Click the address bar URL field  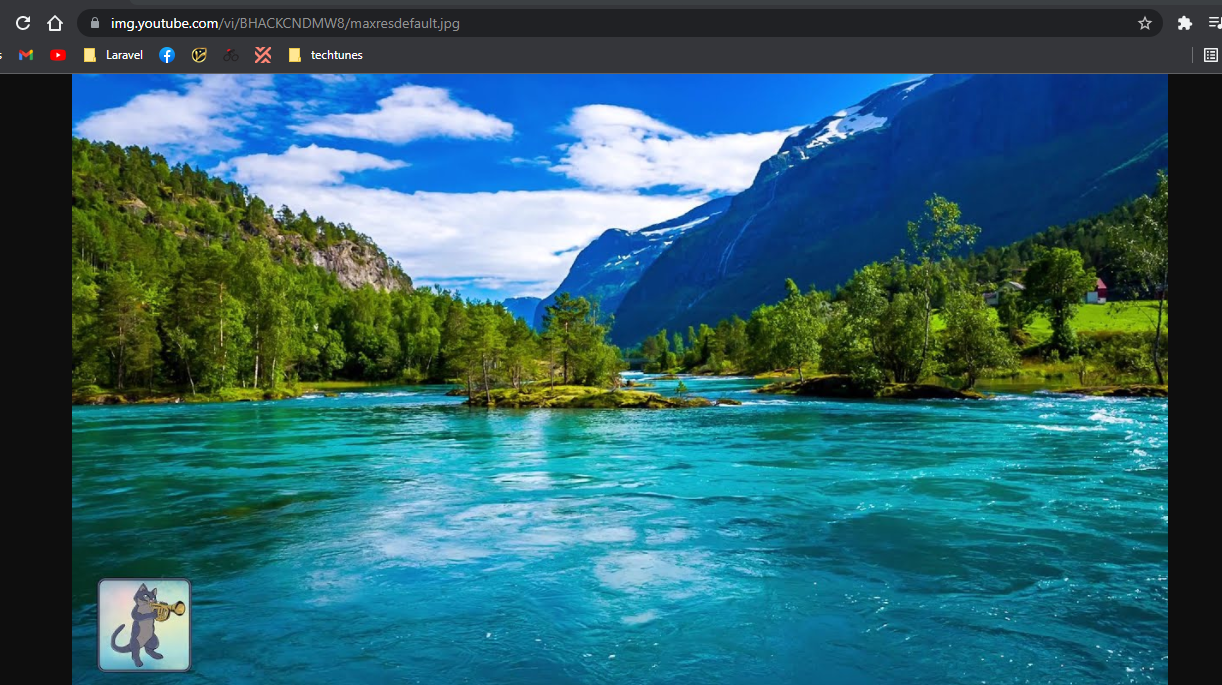(620, 23)
